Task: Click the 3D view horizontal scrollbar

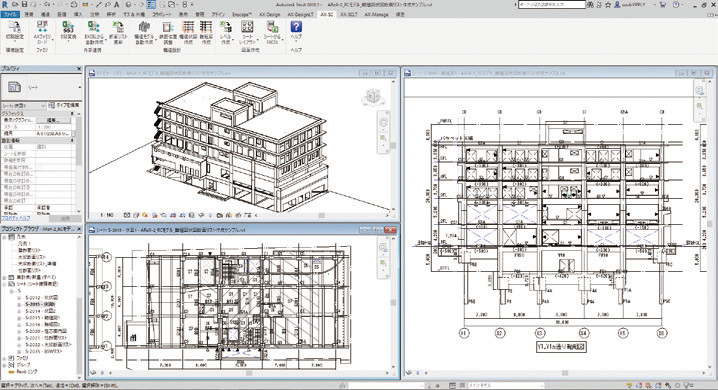Action: (322, 215)
